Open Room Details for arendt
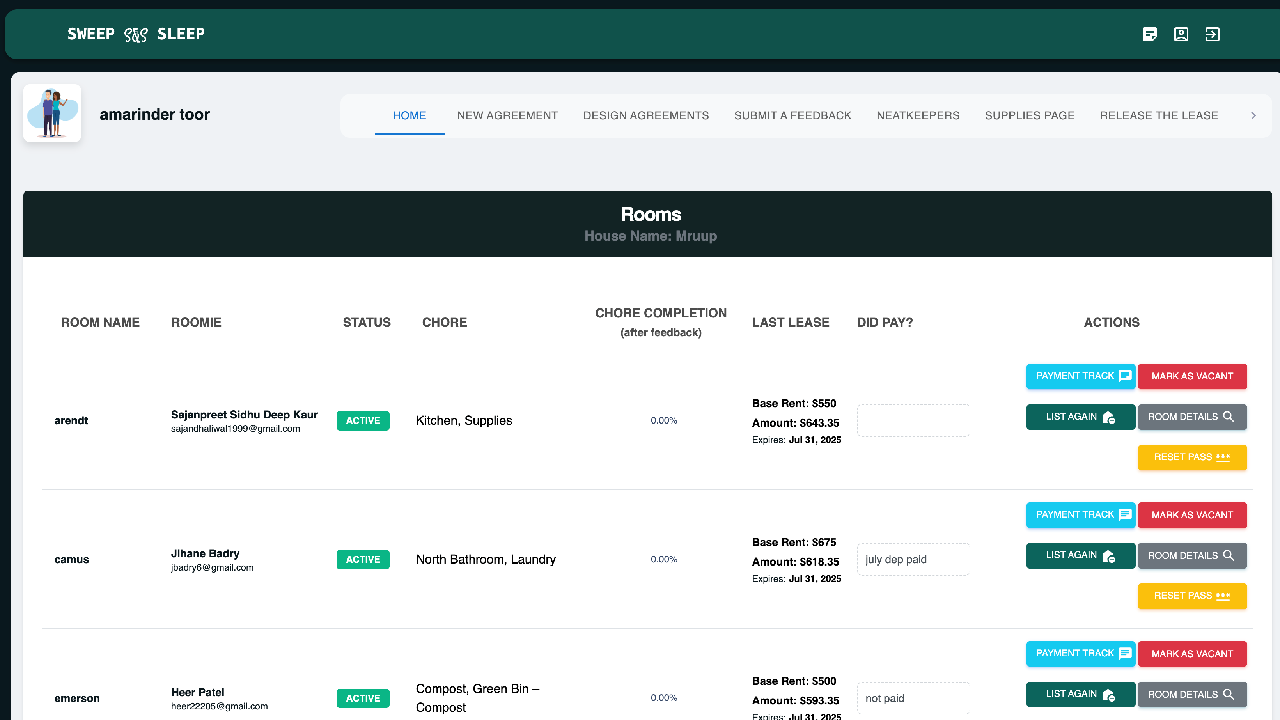 [1192, 417]
